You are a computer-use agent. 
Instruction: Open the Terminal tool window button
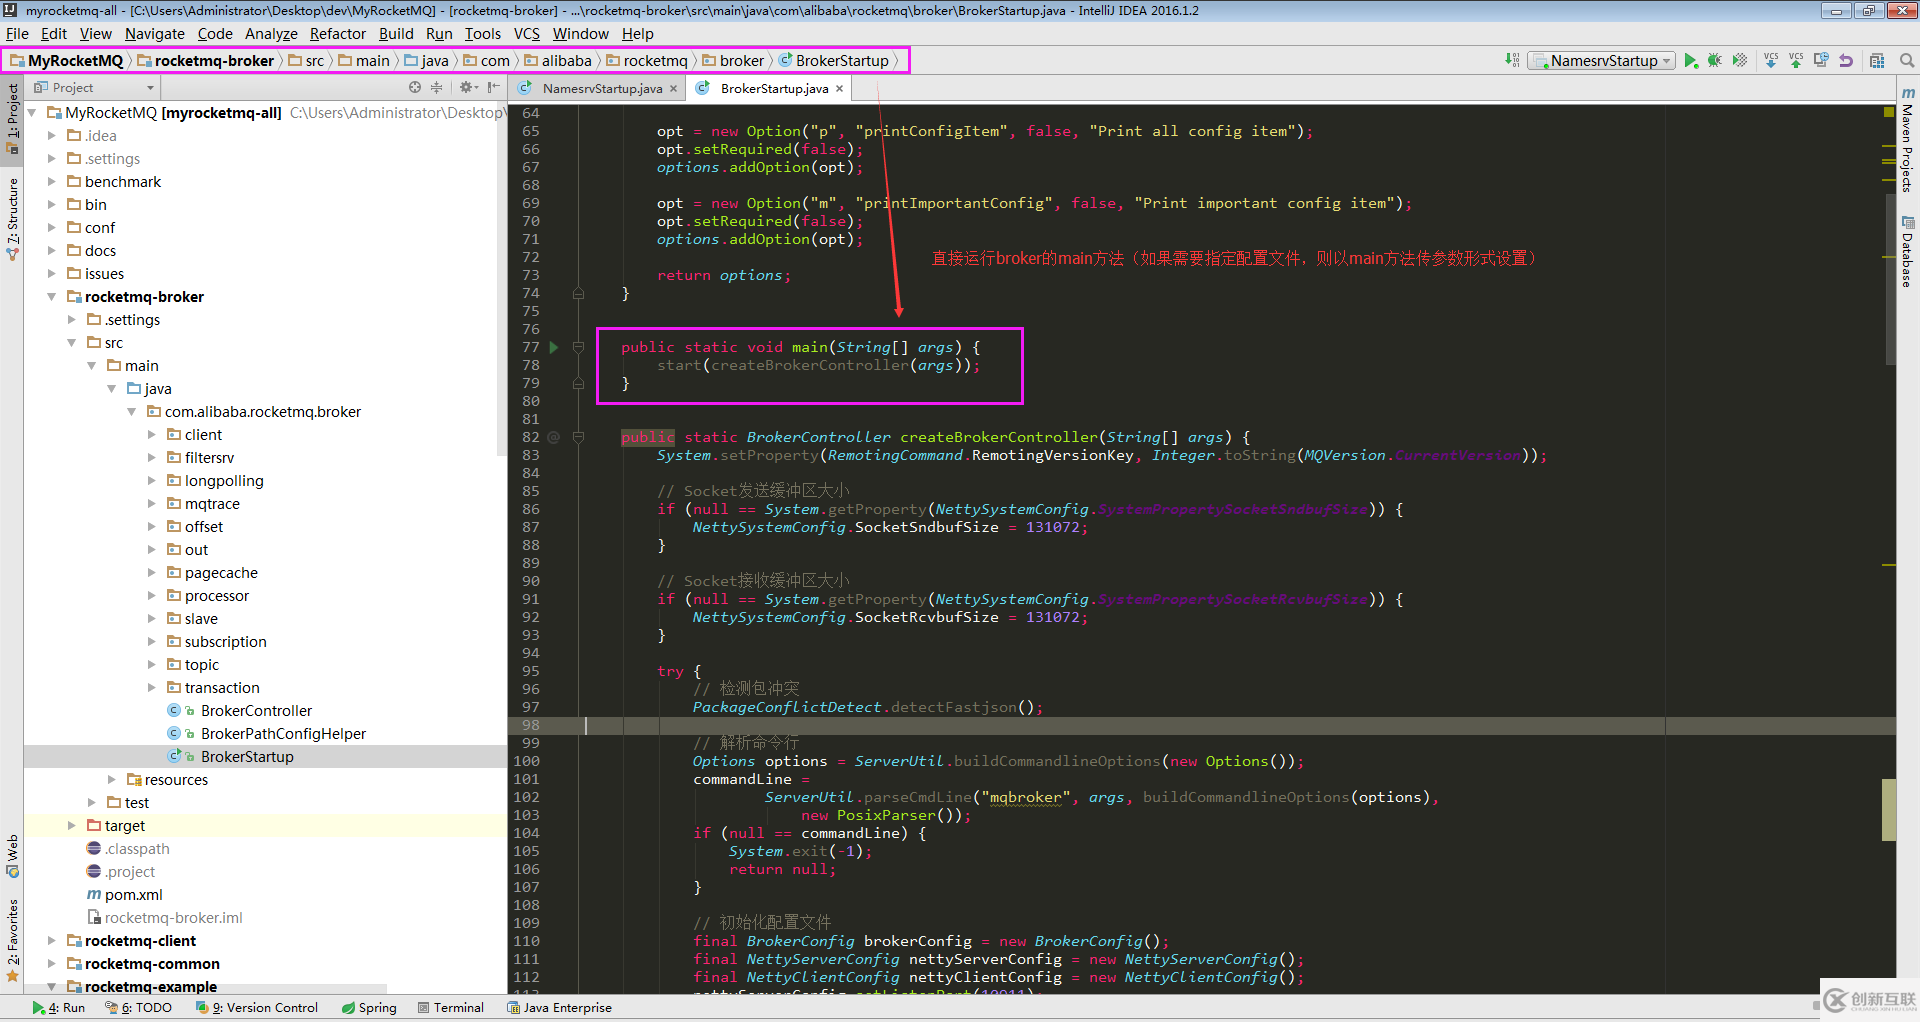coord(451,1008)
